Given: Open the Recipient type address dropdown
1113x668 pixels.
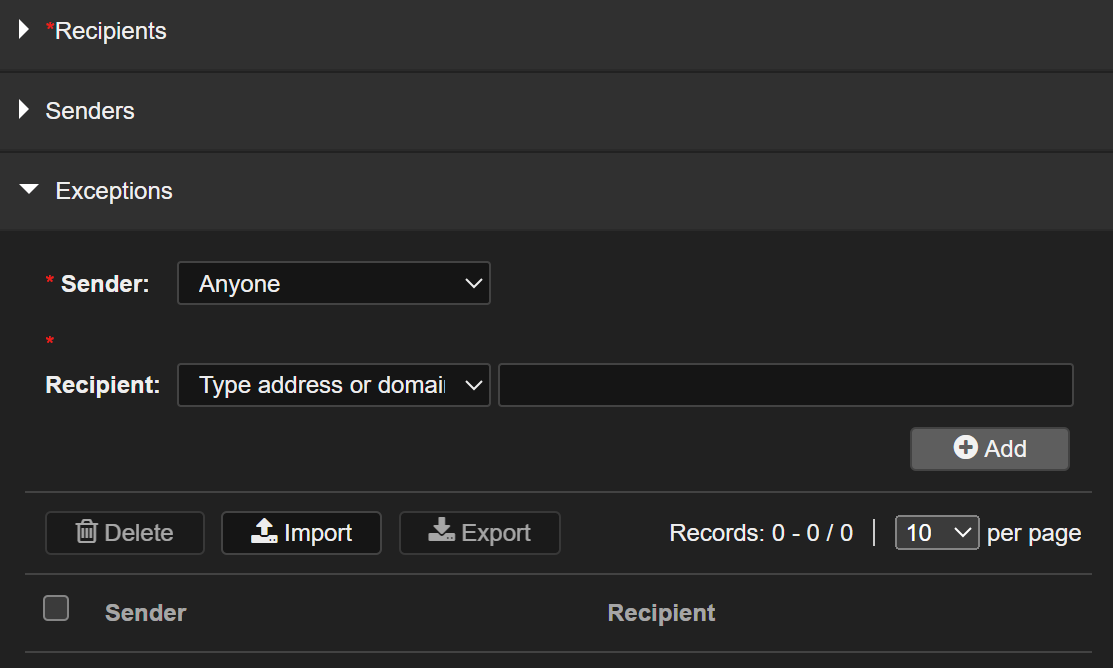Looking at the screenshot, I should point(333,385).
